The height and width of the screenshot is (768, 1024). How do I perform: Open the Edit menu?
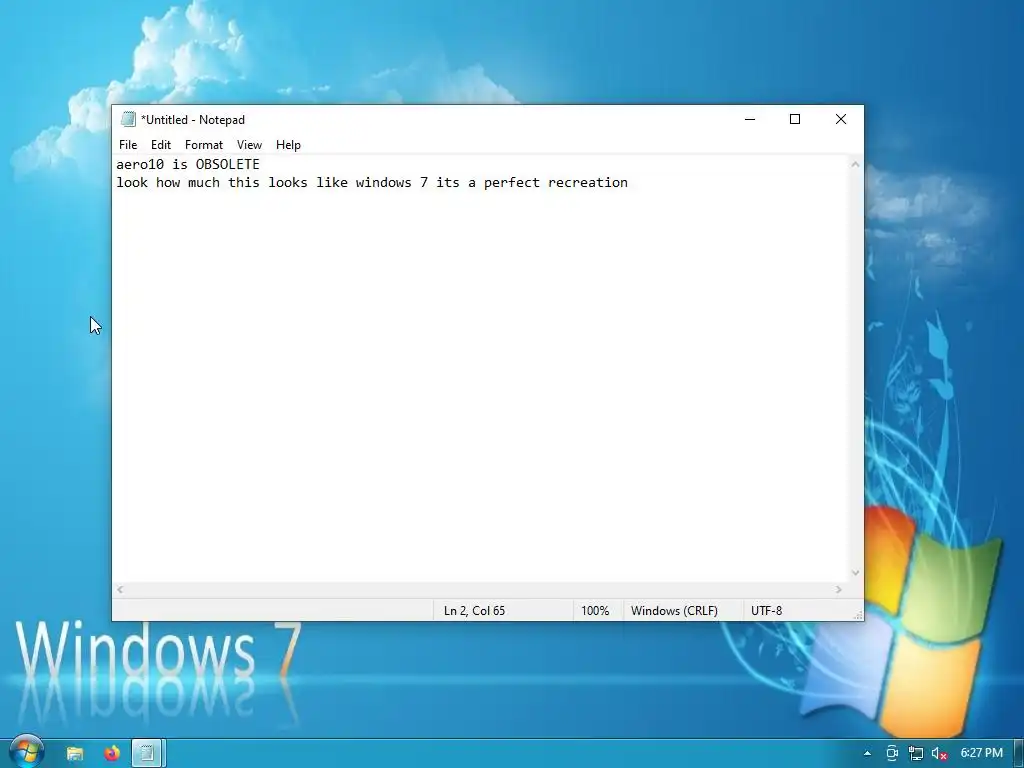point(161,145)
